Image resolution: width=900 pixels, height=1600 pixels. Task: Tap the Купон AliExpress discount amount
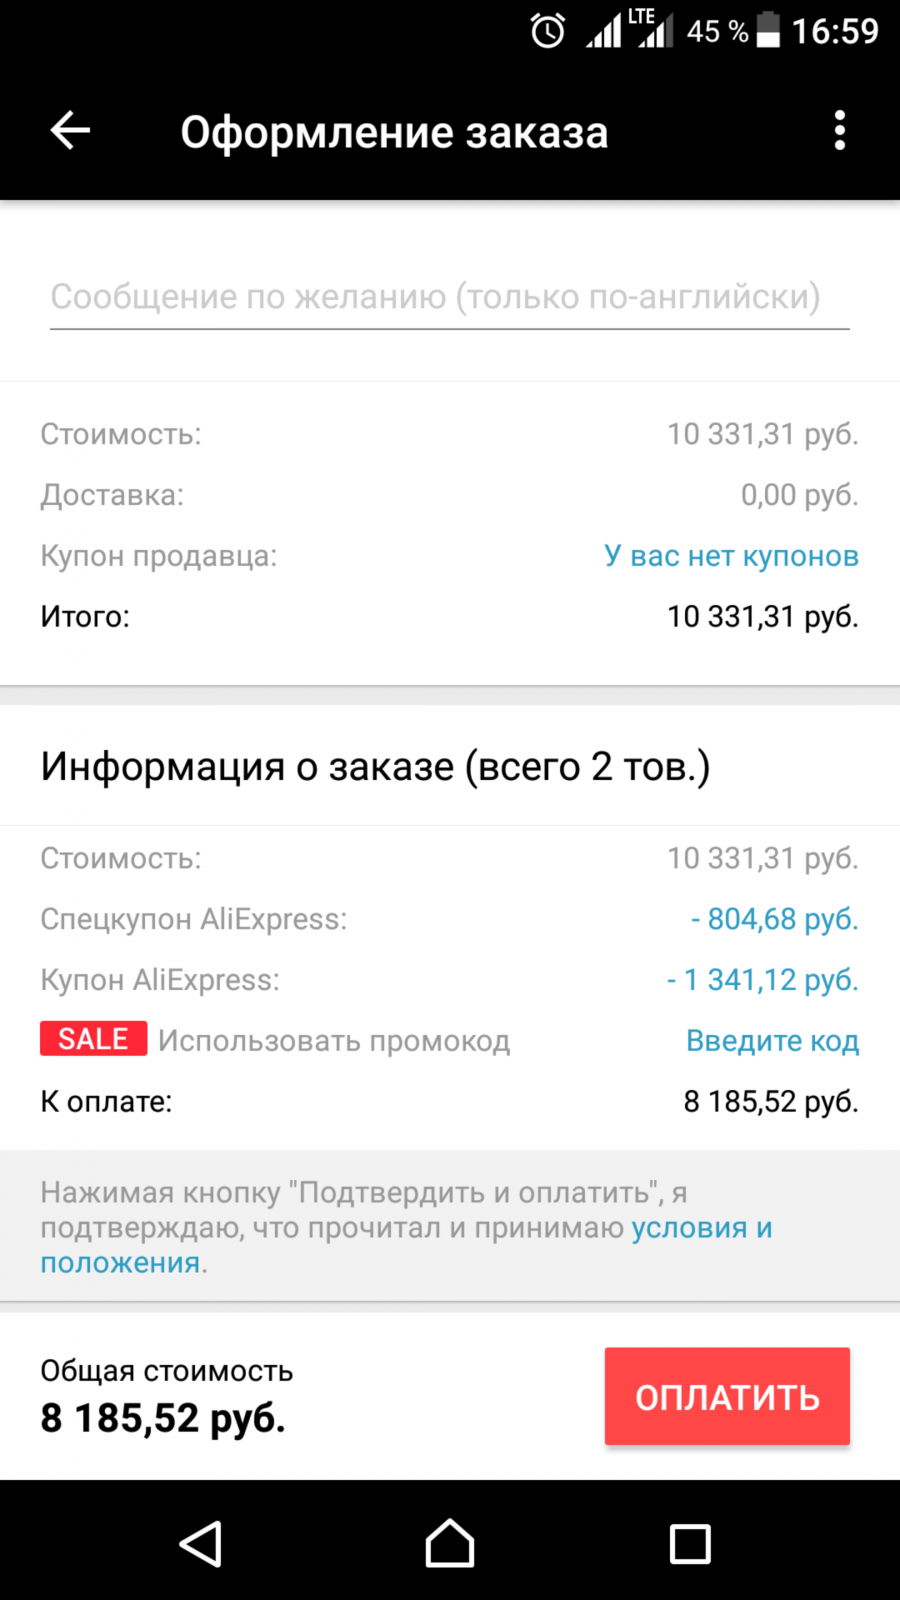(762, 980)
